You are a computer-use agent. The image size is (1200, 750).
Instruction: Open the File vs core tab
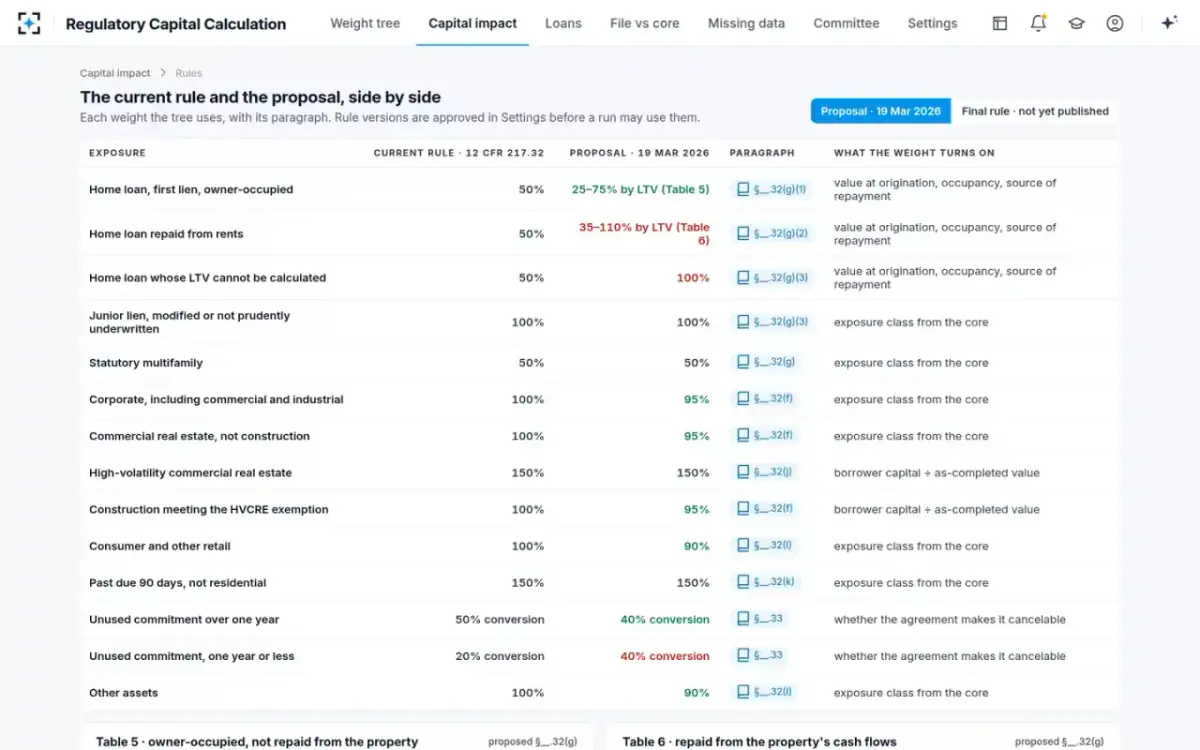645,23
